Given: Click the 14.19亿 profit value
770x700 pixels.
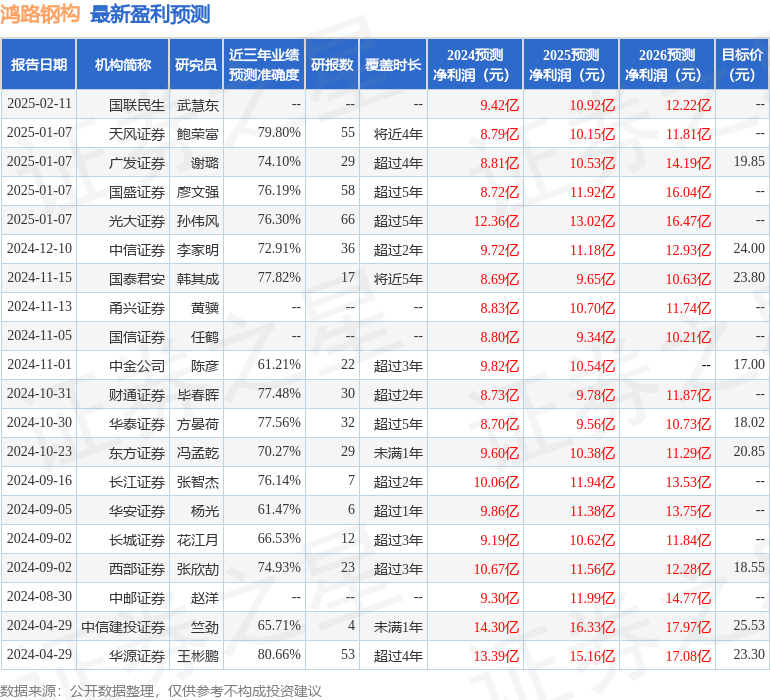Looking at the screenshot, I should click(688, 163).
